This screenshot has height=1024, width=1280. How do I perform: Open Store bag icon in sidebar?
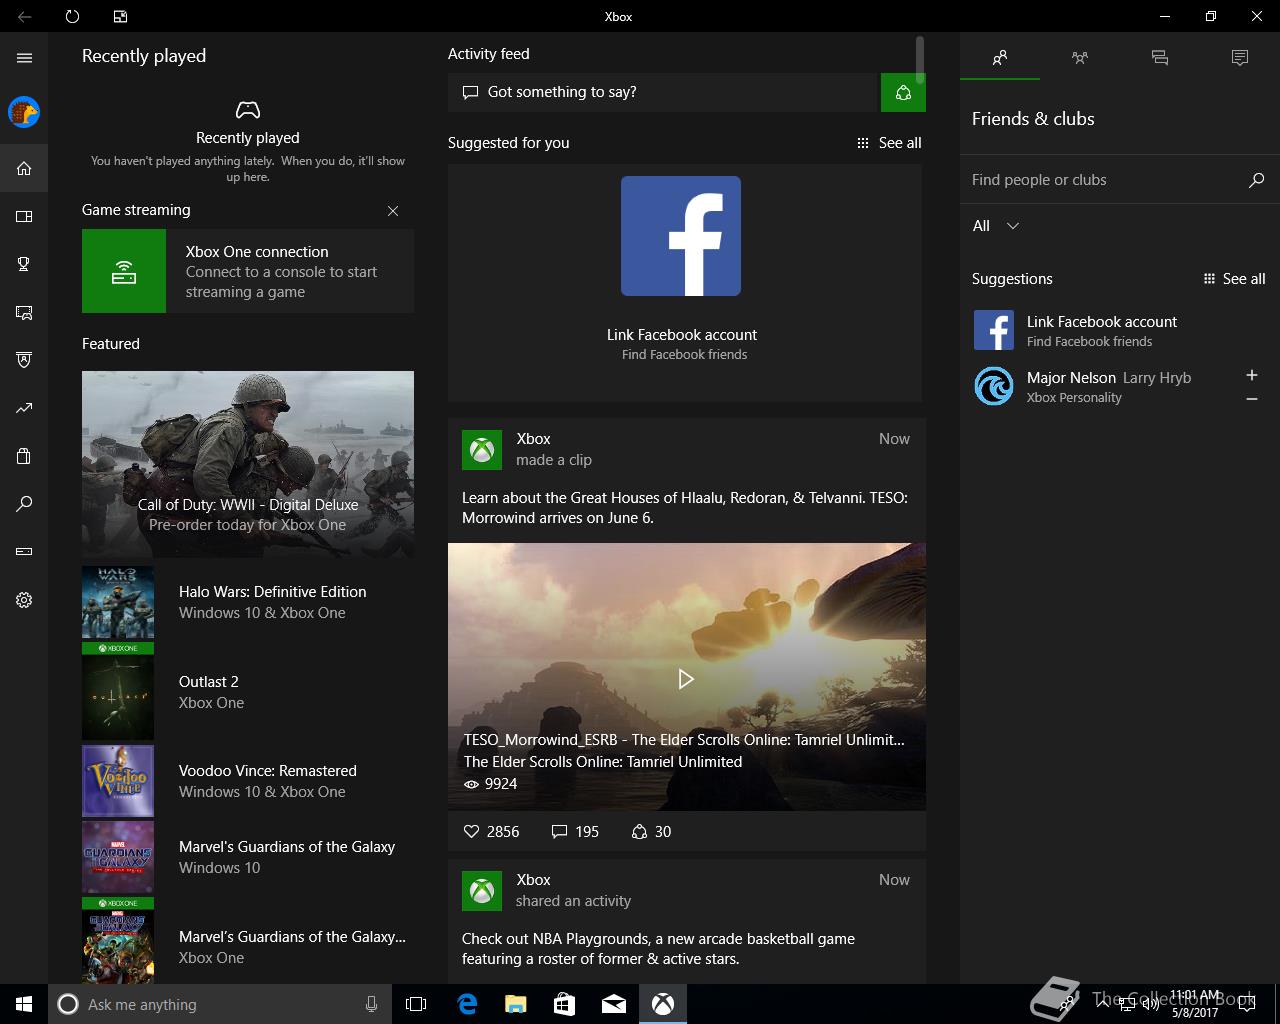tap(24, 456)
